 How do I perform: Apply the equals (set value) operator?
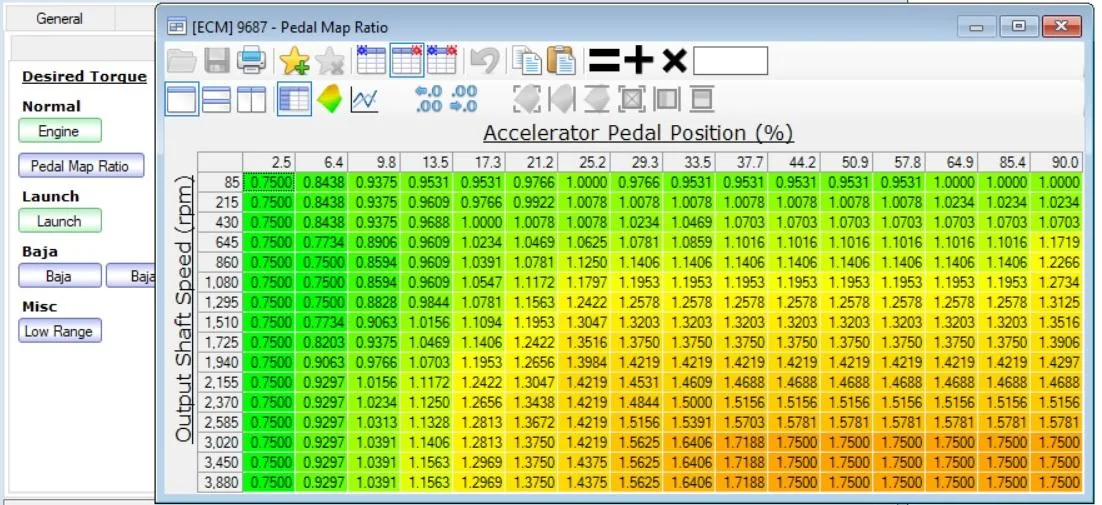604,61
